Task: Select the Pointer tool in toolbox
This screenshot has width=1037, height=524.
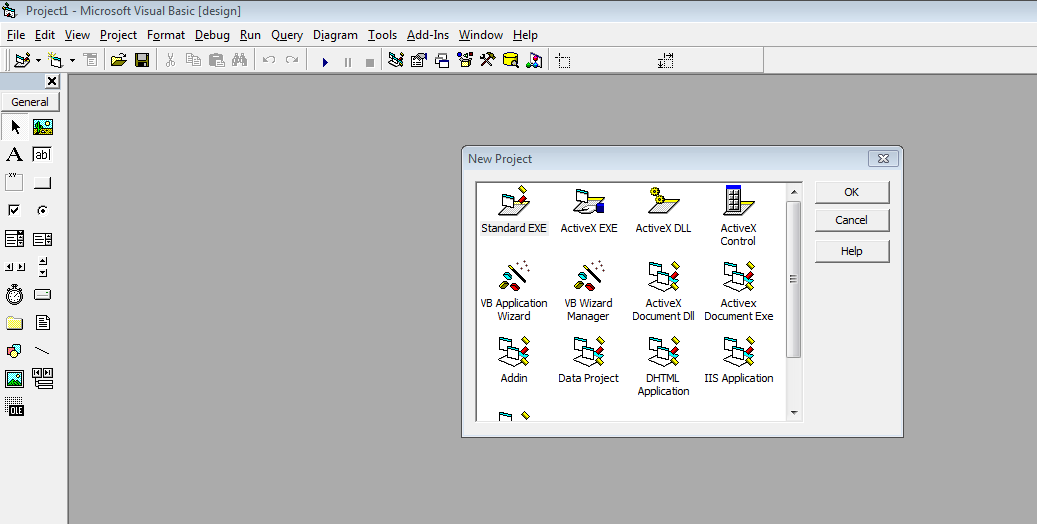Action: point(15,127)
